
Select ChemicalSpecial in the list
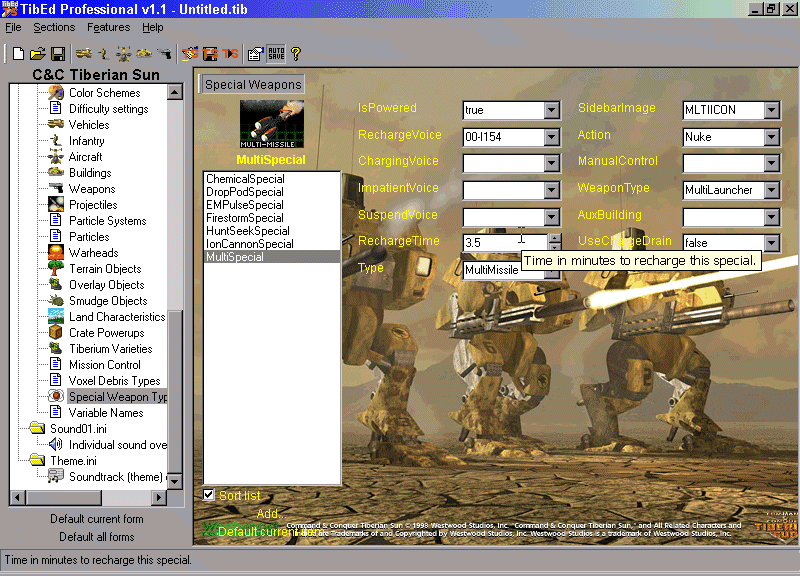pos(245,179)
